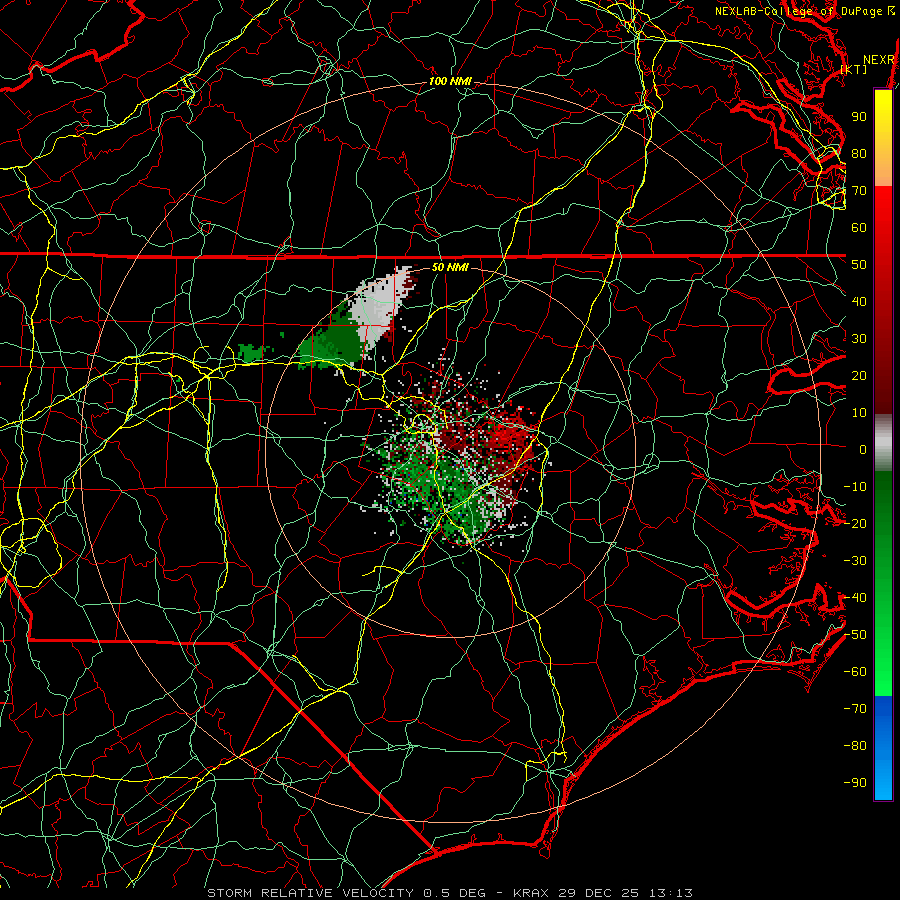Image resolution: width=900 pixels, height=900 pixels.
Task: Click the -30 value on the velocity scale
Action: click(x=855, y=561)
